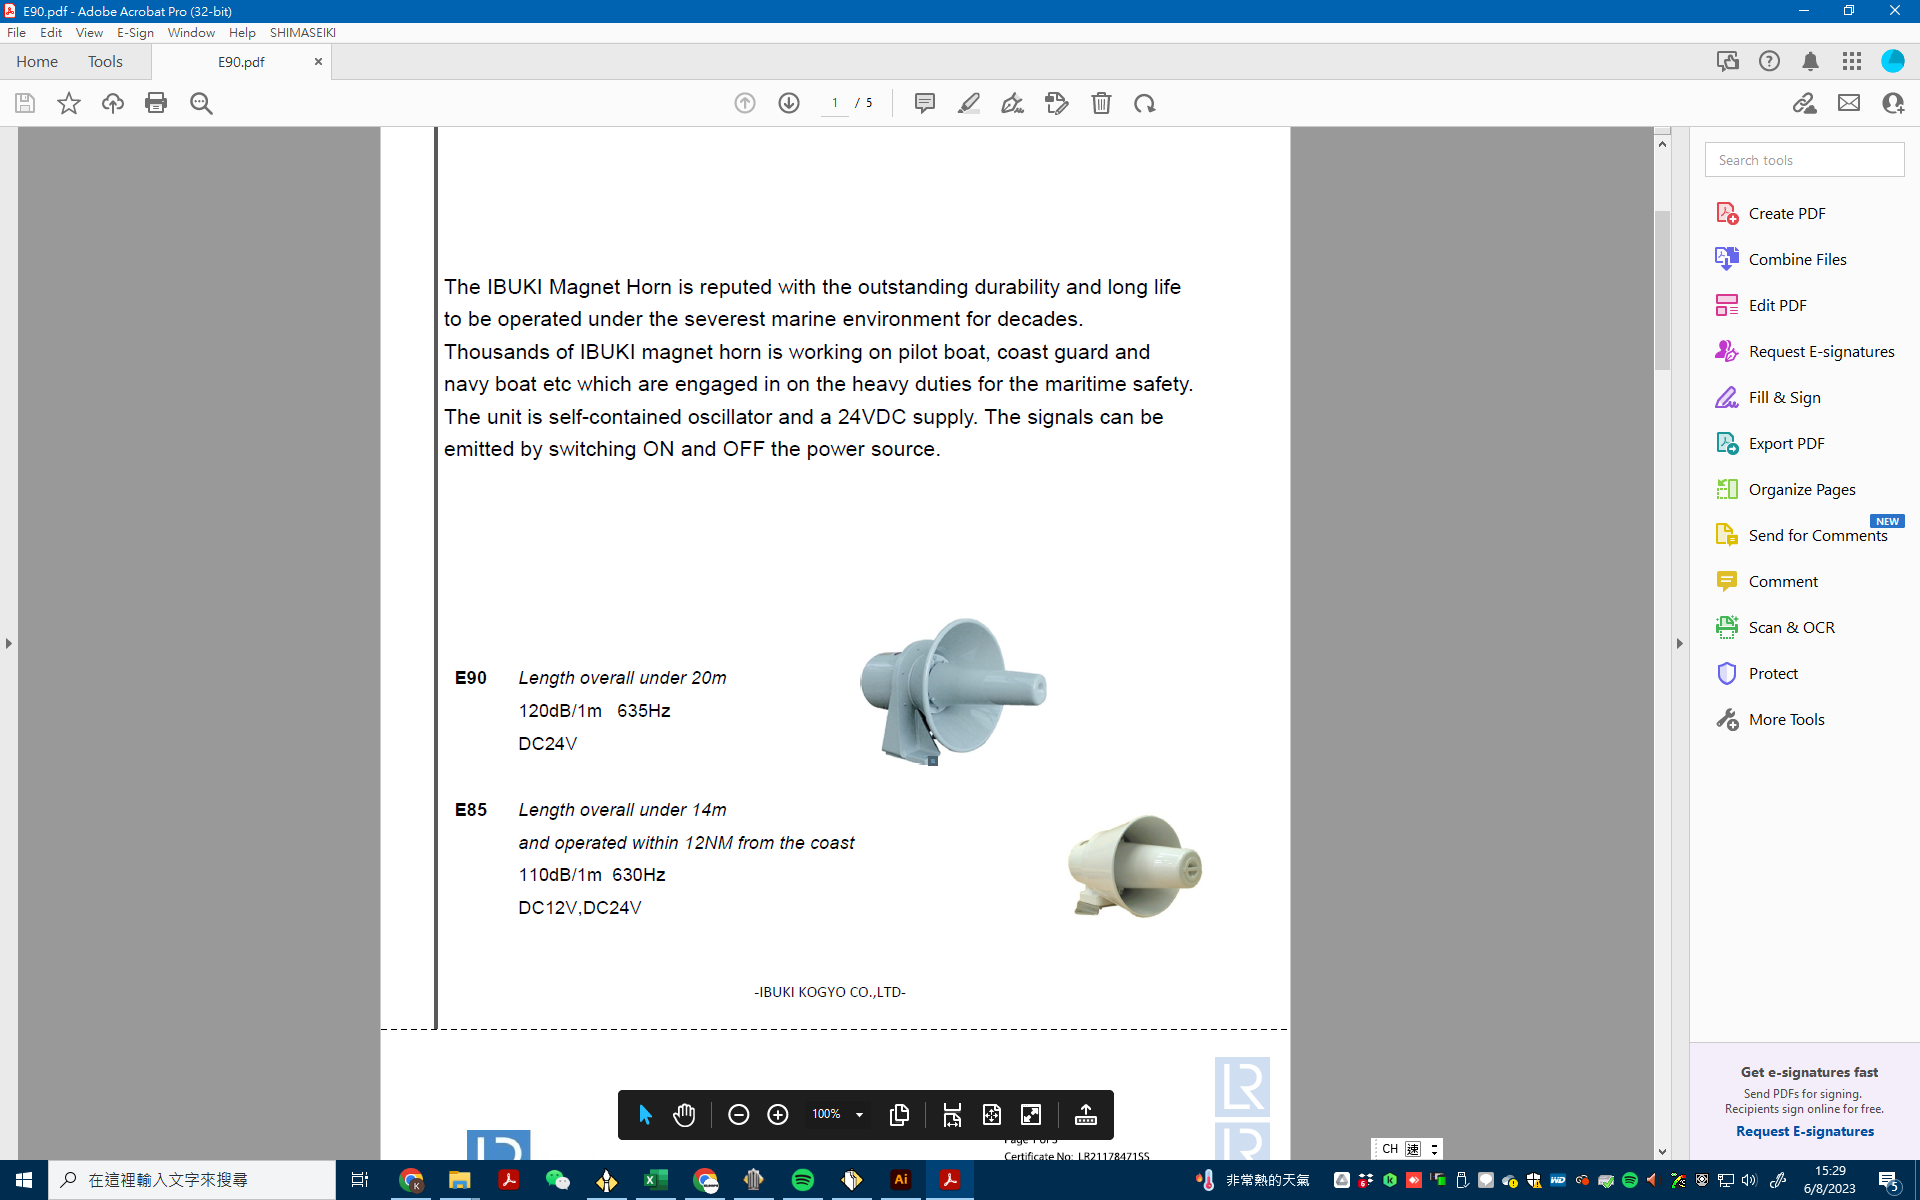Click the delete trash icon

click(1101, 103)
